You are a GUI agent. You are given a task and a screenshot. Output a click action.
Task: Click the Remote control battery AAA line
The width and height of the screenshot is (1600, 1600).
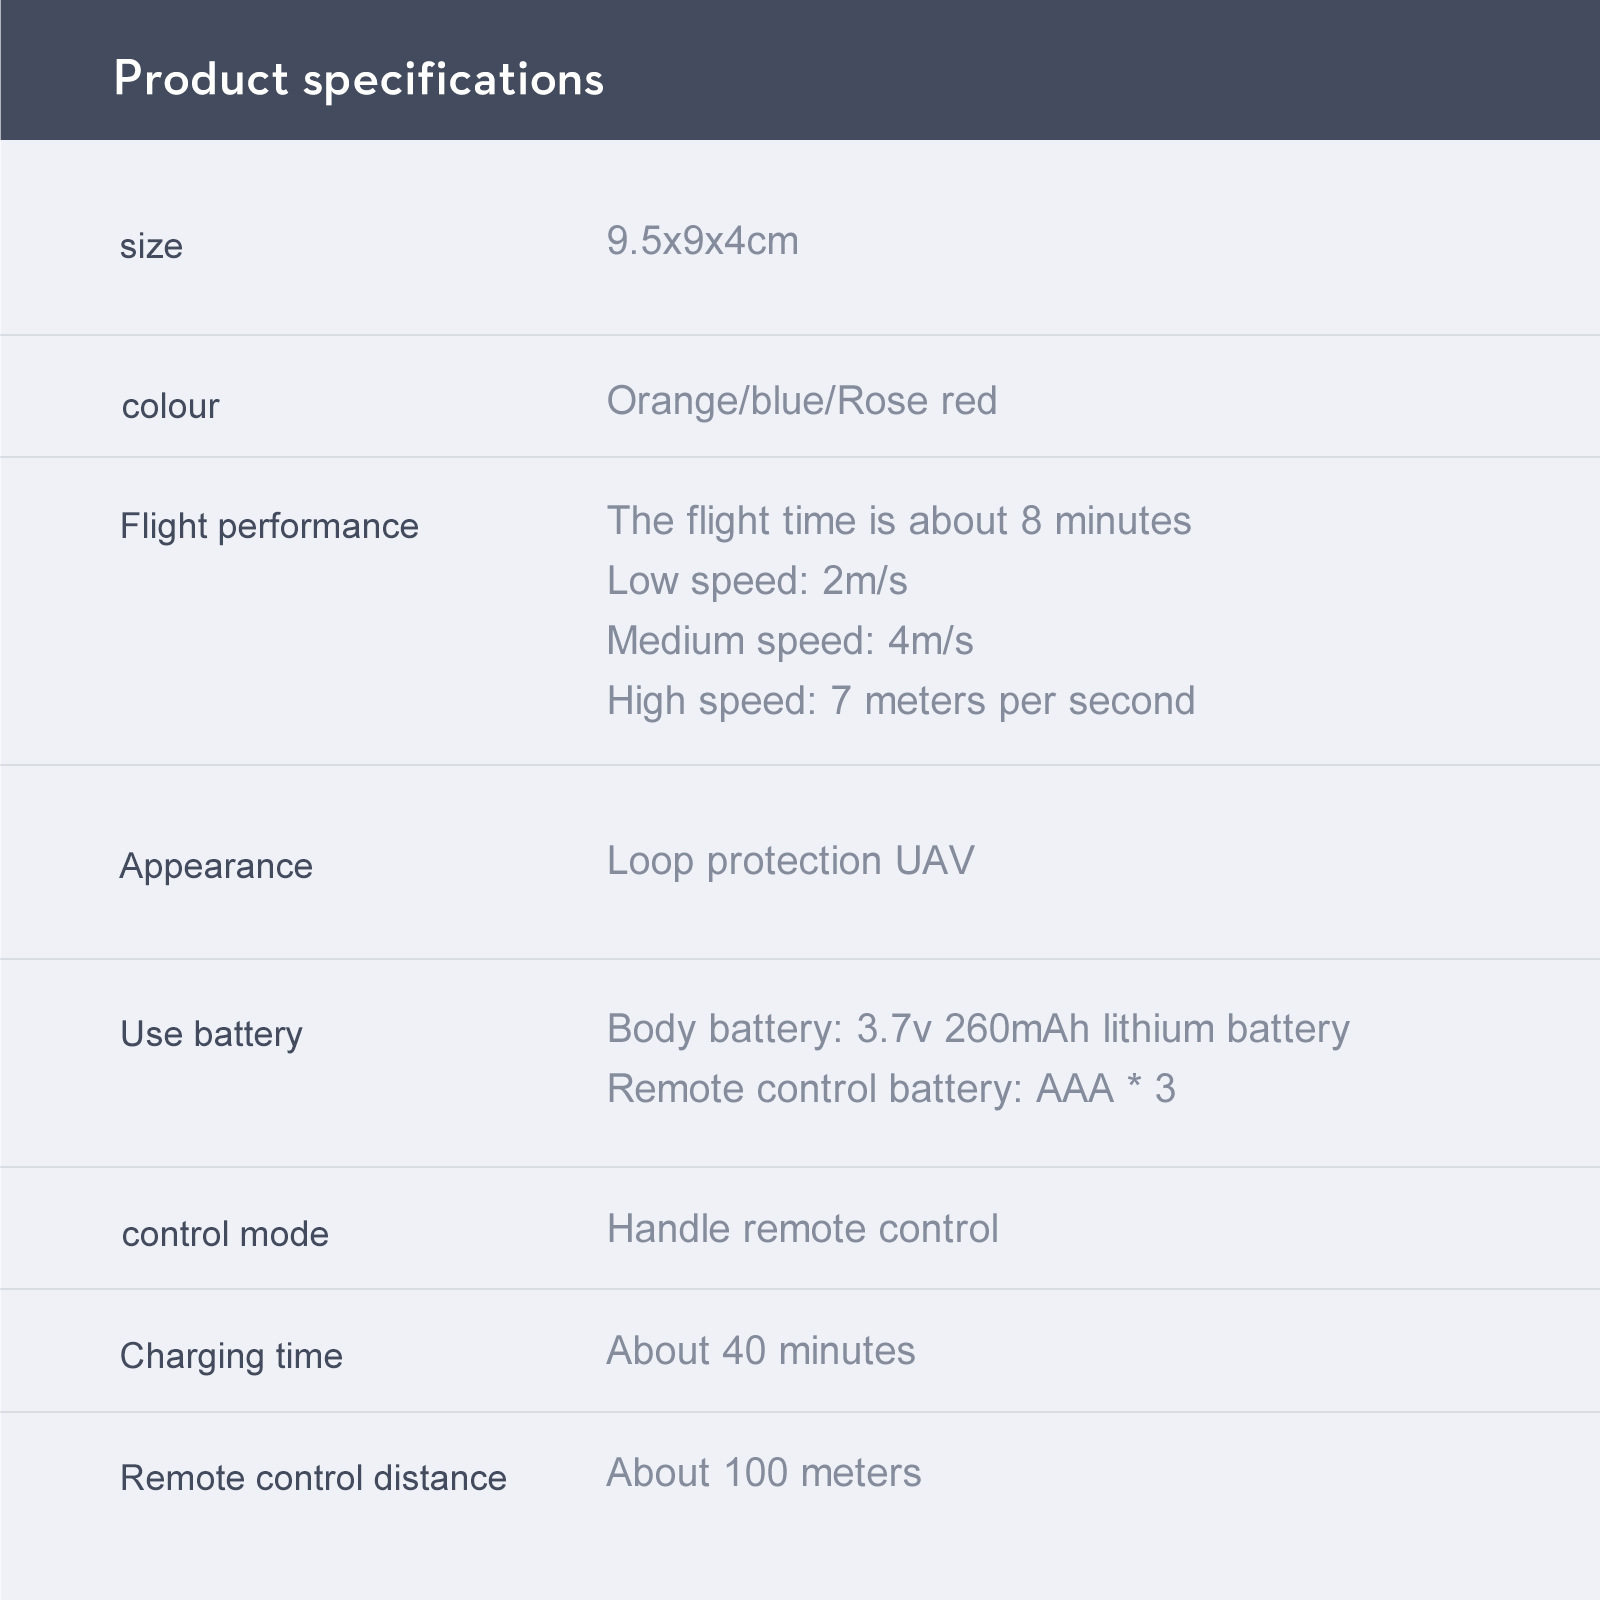(890, 1089)
